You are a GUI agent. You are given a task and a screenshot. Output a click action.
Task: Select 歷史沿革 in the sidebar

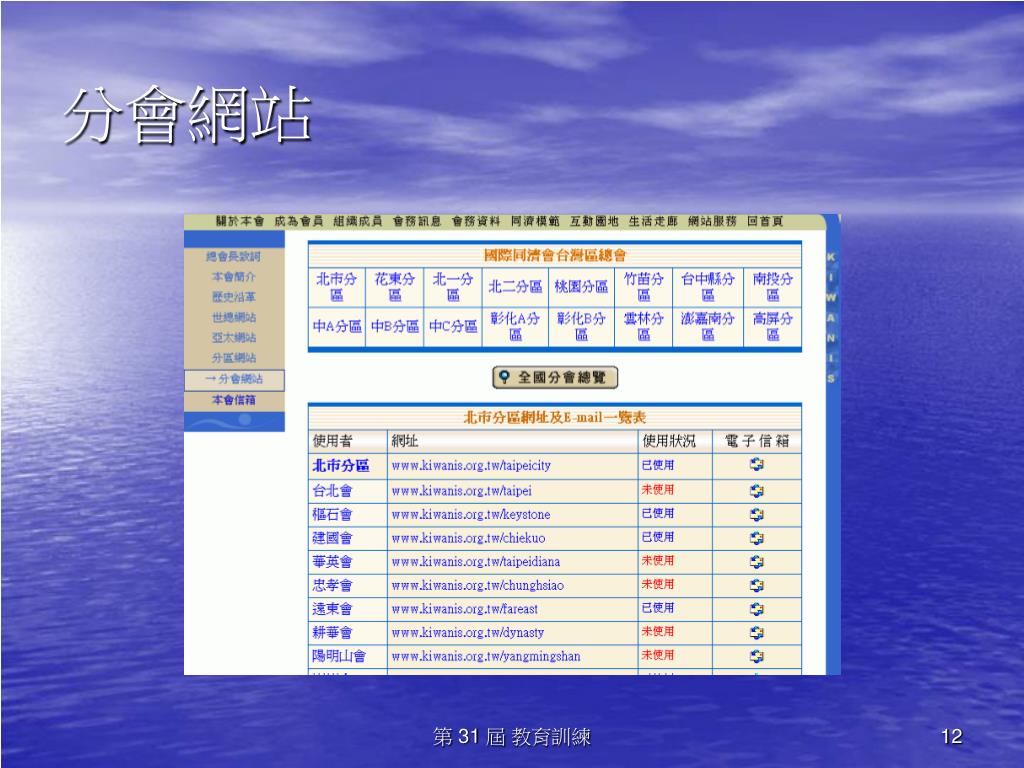pyautogui.click(x=233, y=297)
